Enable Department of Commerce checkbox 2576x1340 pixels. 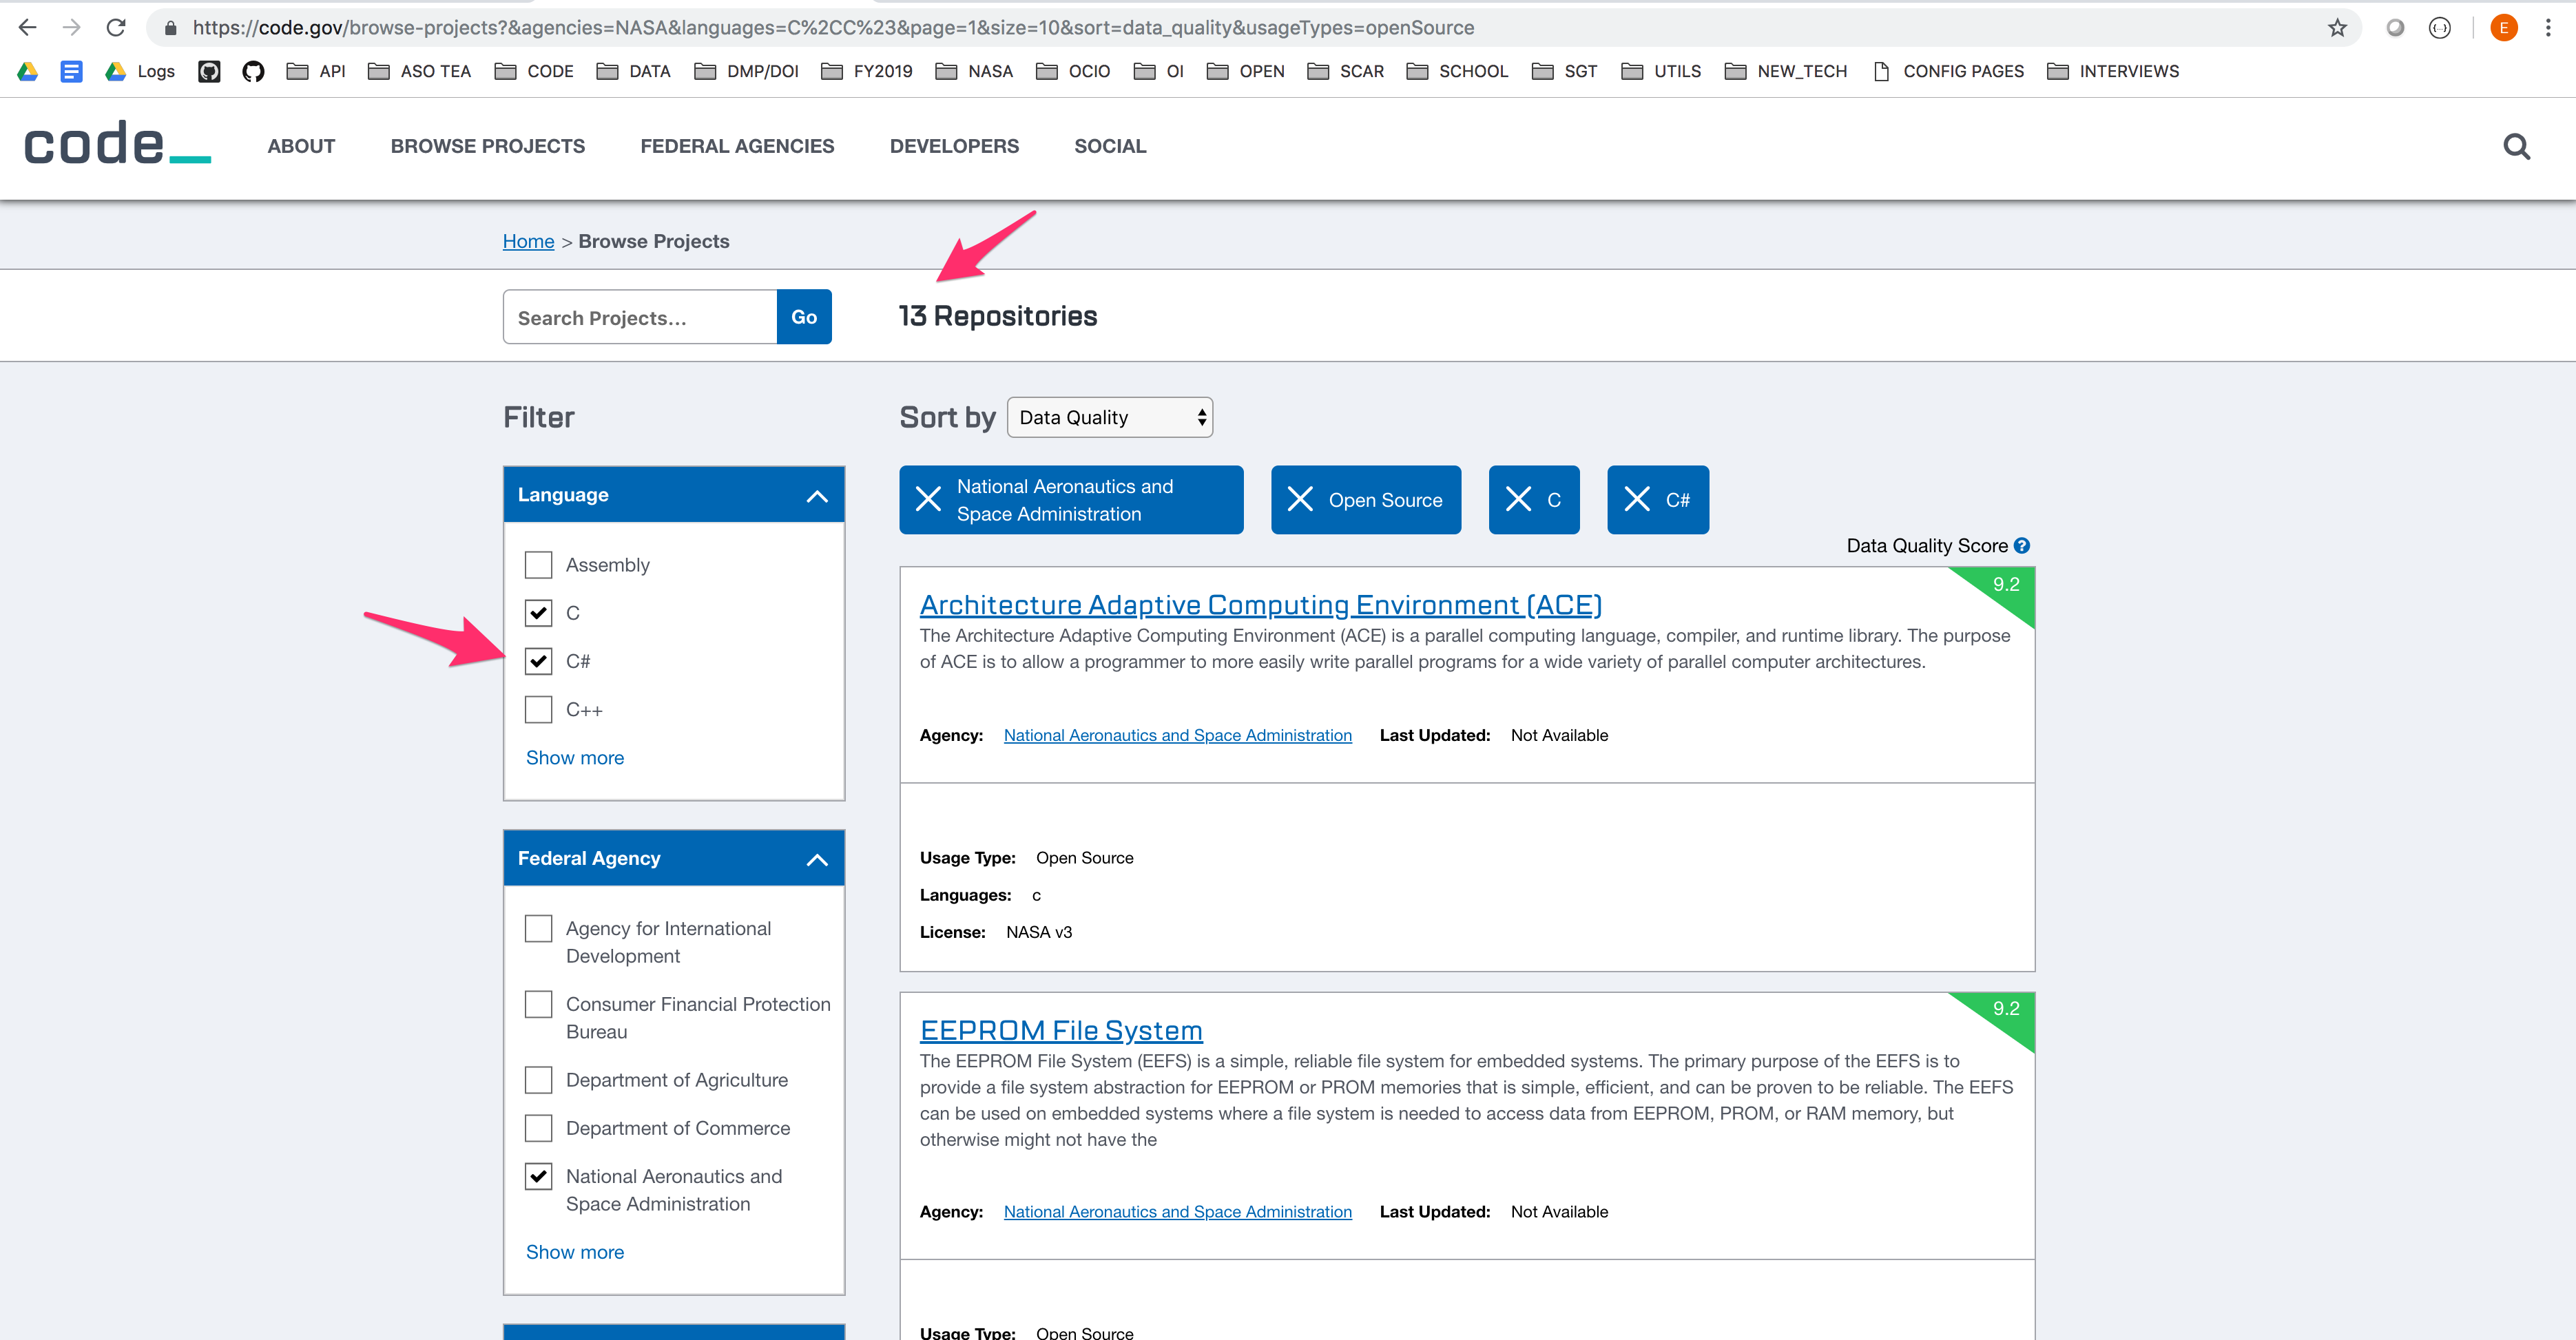[x=538, y=1128]
